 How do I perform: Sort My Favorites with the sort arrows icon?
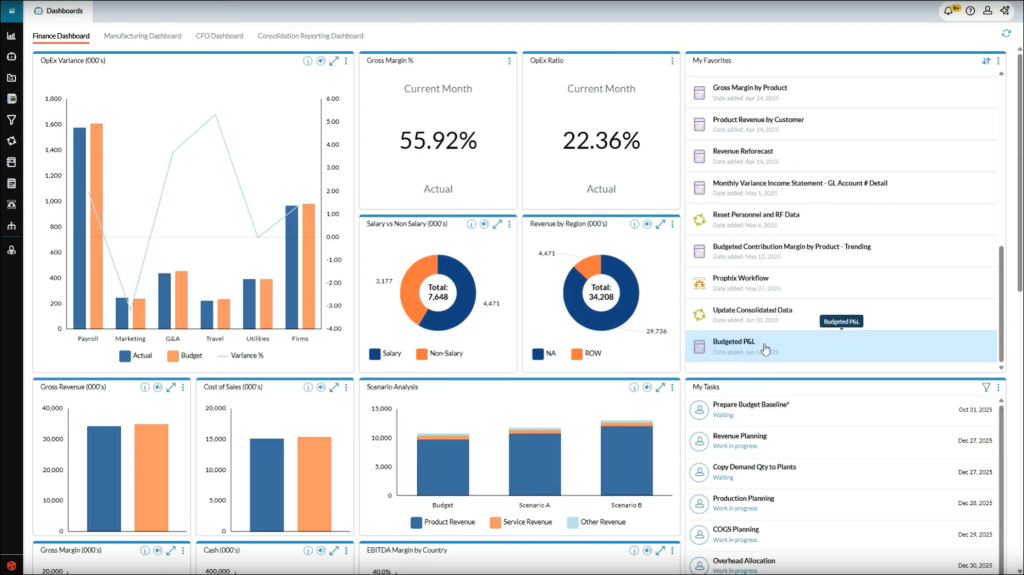(986, 61)
